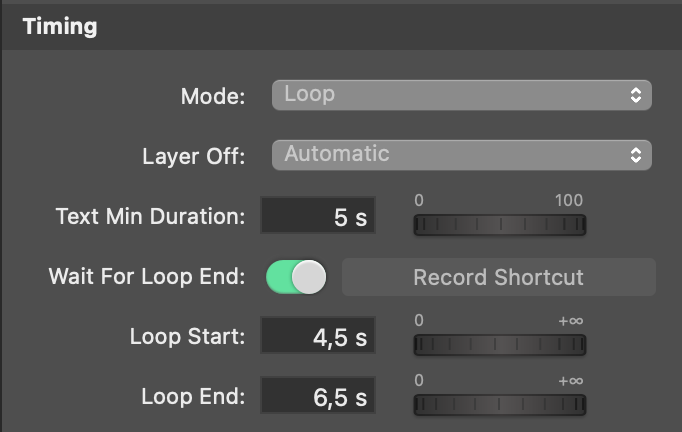Toggle the Wait For Loop End switch
The height and width of the screenshot is (432, 682).
(x=296, y=277)
